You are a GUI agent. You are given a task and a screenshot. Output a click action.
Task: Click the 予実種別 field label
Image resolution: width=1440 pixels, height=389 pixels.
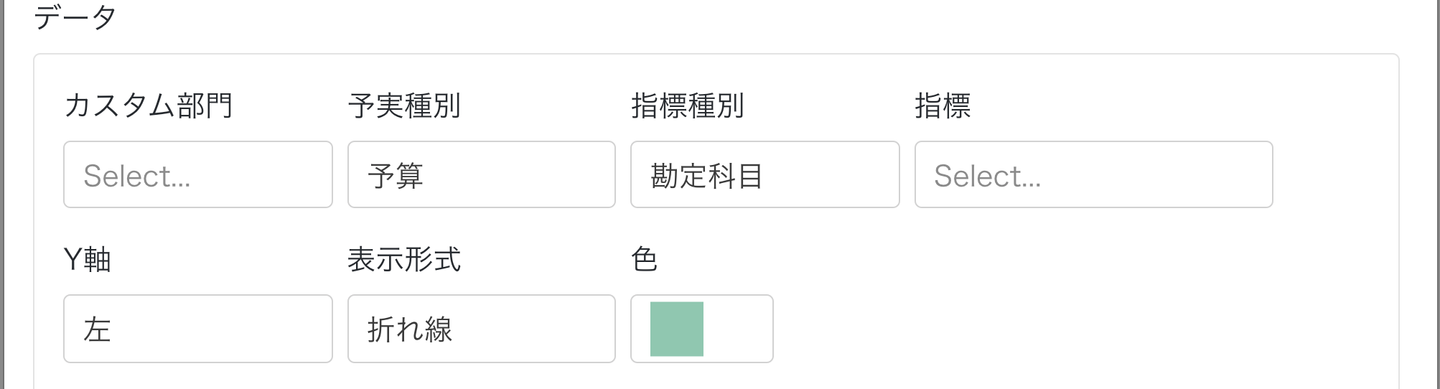click(x=404, y=106)
